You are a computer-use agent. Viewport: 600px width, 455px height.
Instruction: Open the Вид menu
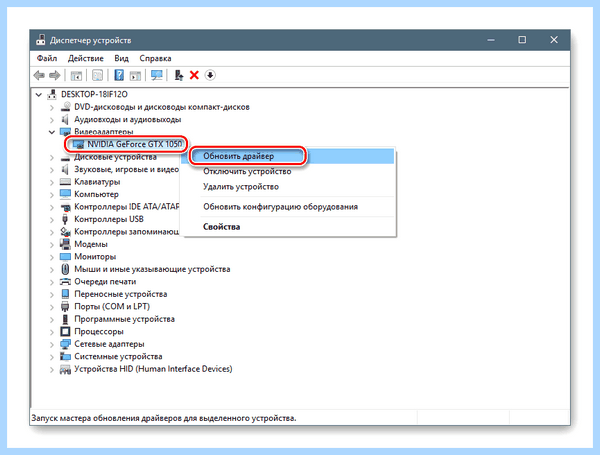(x=121, y=59)
